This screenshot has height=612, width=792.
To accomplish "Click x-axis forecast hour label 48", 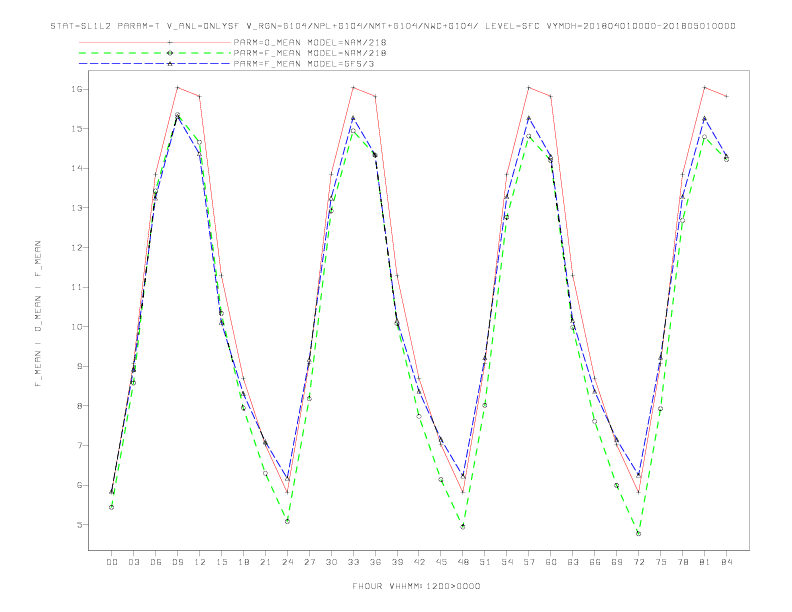I will (x=463, y=562).
